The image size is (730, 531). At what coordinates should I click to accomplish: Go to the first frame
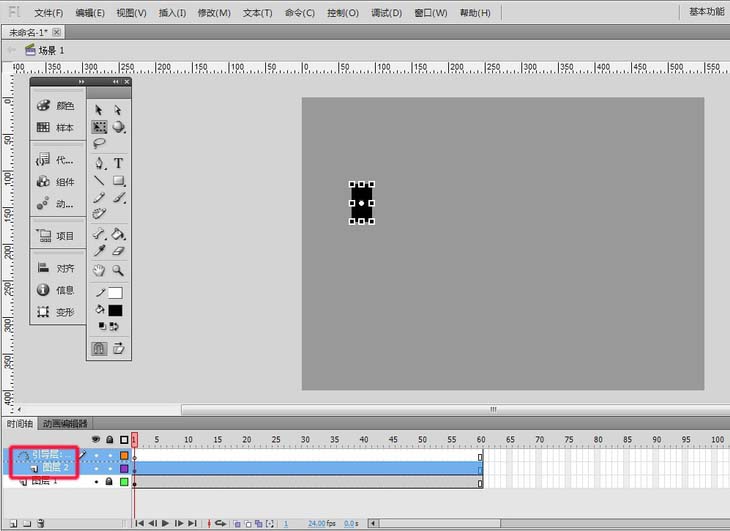[x=139, y=524]
